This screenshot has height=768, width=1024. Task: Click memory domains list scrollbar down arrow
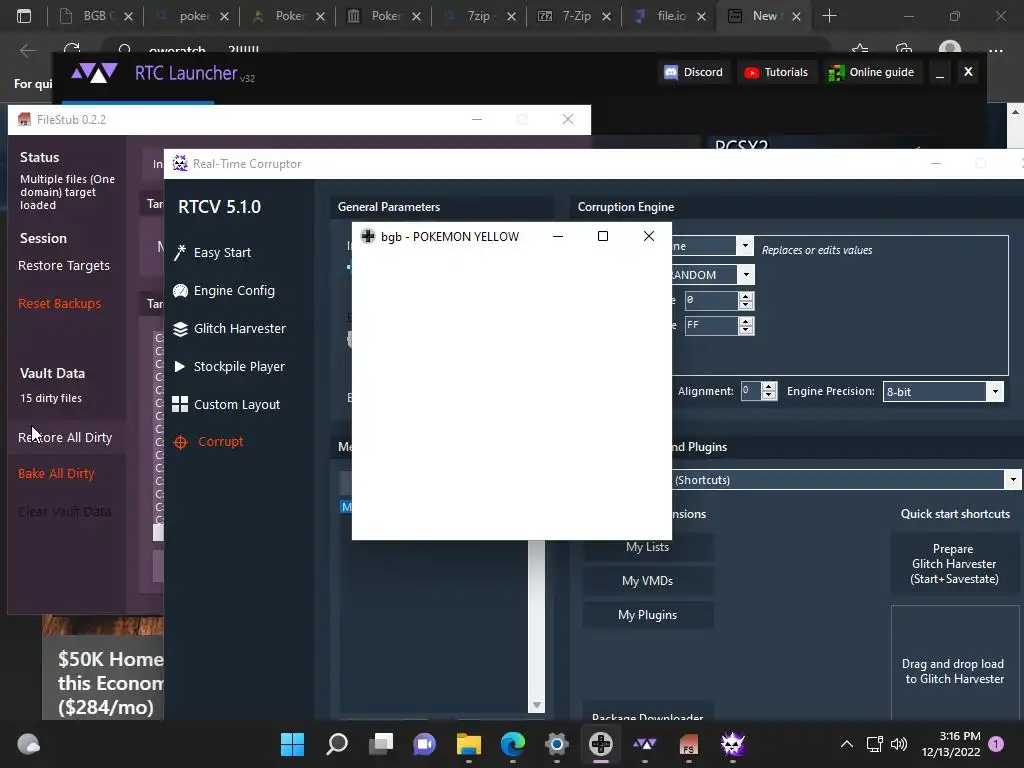pyautogui.click(x=537, y=705)
